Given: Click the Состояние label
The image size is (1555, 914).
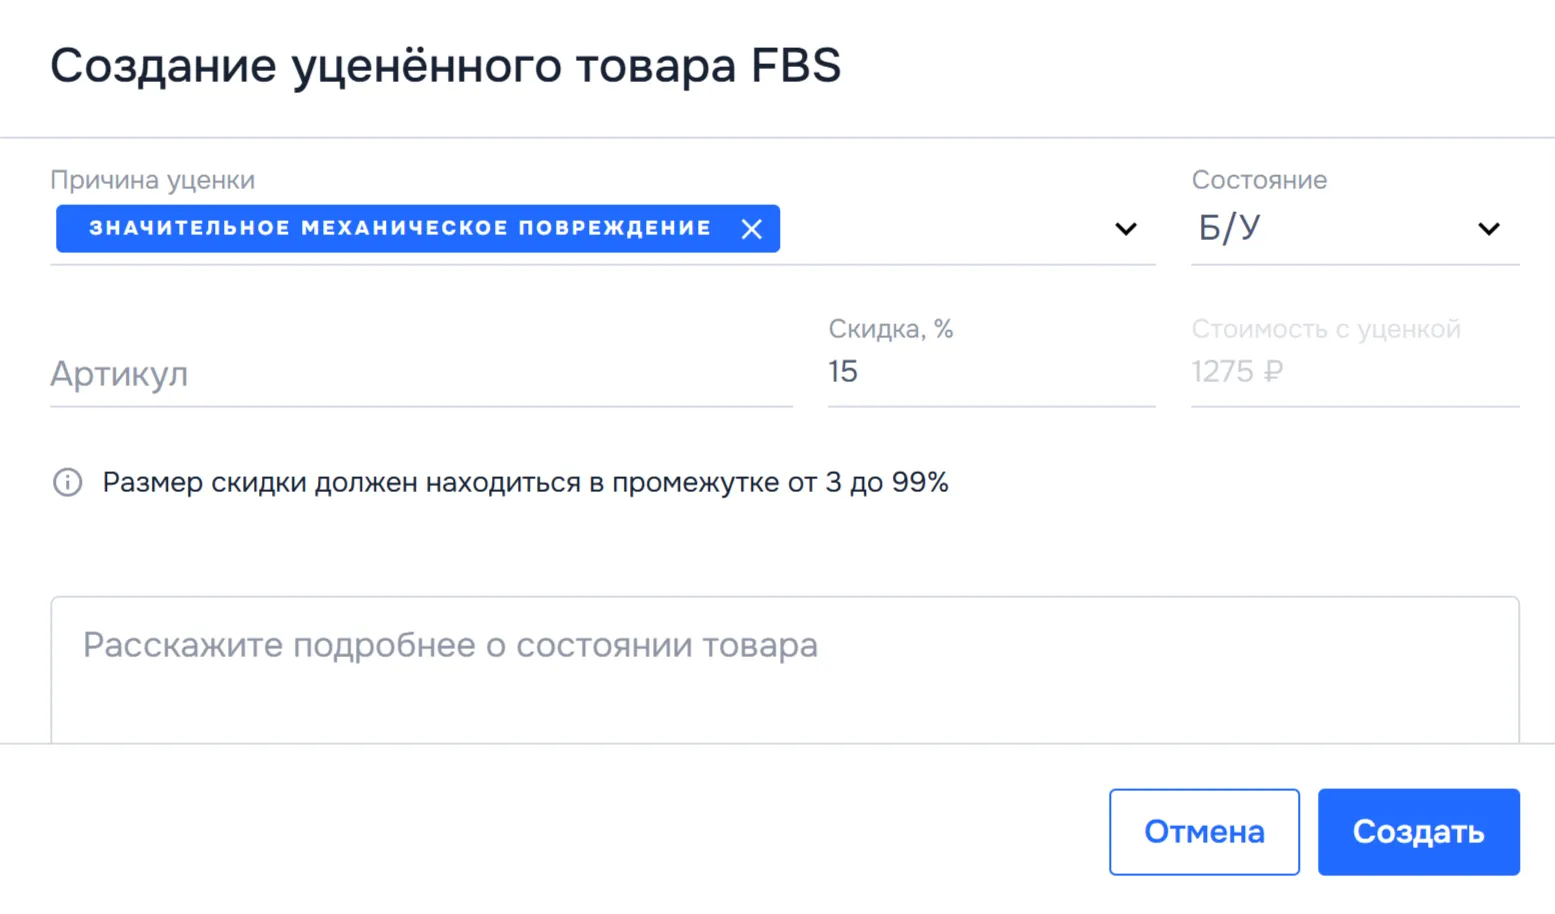Looking at the screenshot, I should point(1259,180).
